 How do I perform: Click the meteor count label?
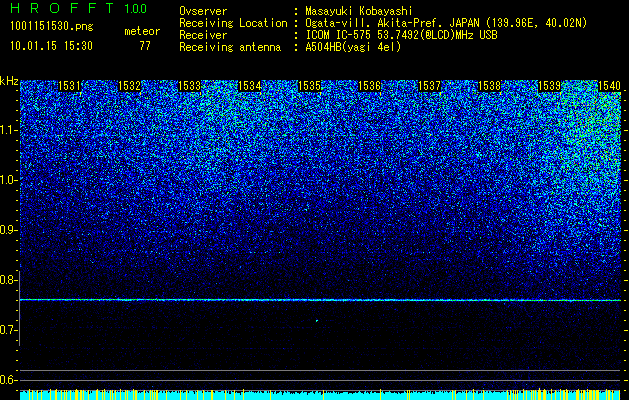142,31
